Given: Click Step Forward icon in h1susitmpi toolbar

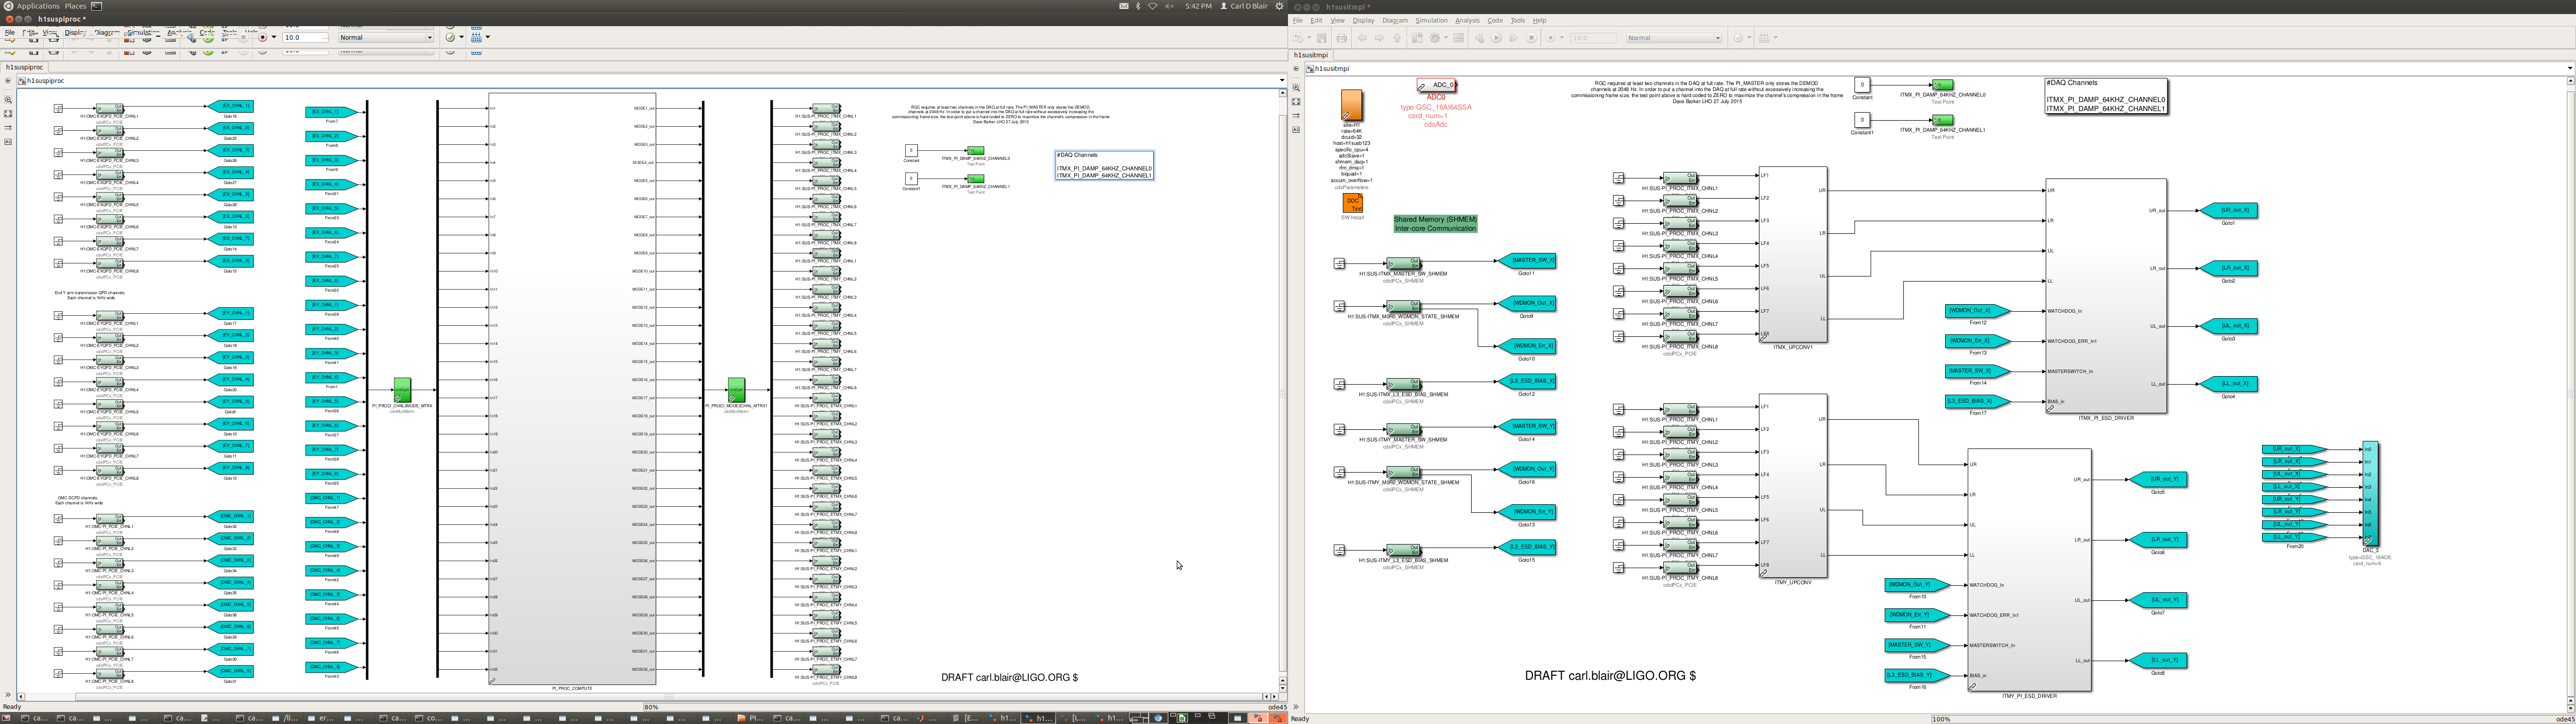Looking at the screenshot, I should [x=1513, y=38].
